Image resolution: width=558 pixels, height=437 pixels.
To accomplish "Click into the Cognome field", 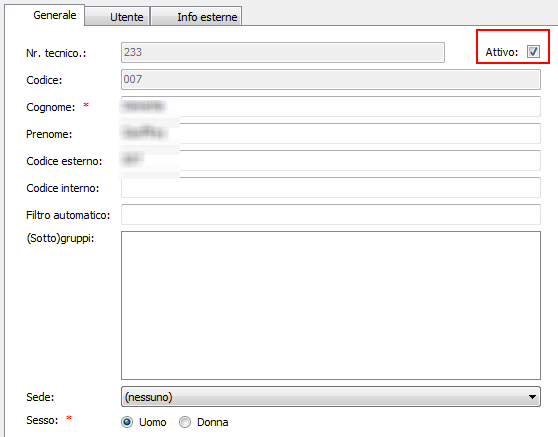I will pos(331,106).
